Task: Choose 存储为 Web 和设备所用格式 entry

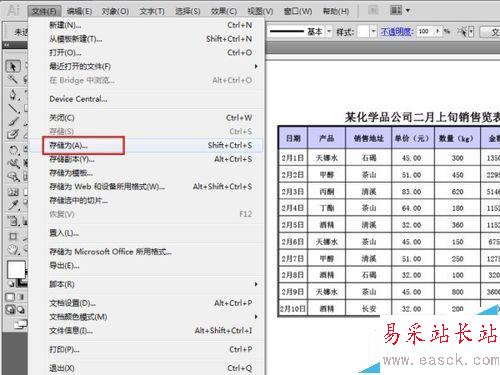Action: 146,187
